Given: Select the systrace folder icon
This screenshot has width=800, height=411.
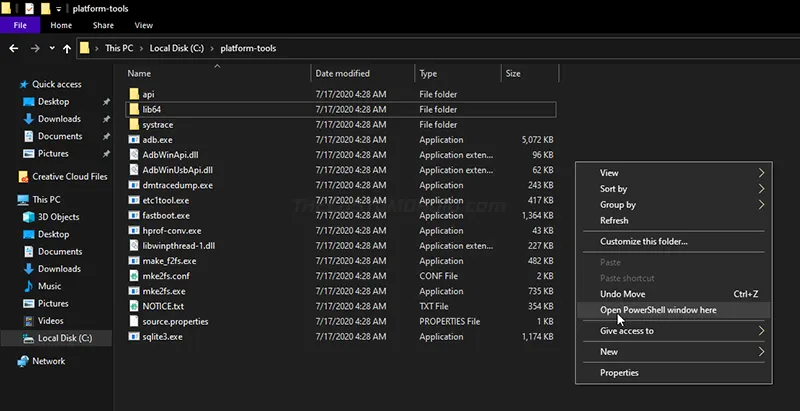Looking at the screenshot, I should [134, 125].
